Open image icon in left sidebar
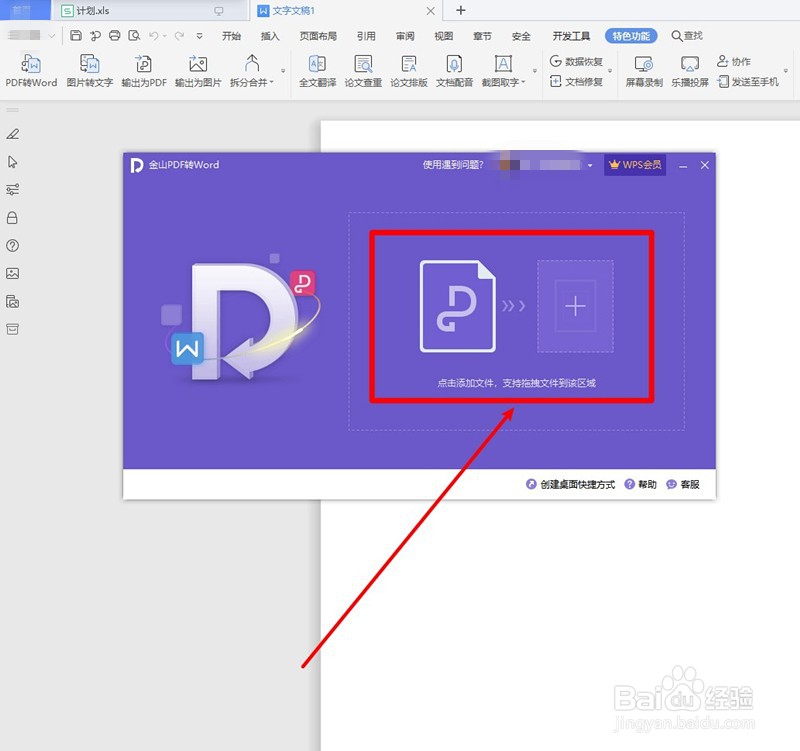 point(13,273)
